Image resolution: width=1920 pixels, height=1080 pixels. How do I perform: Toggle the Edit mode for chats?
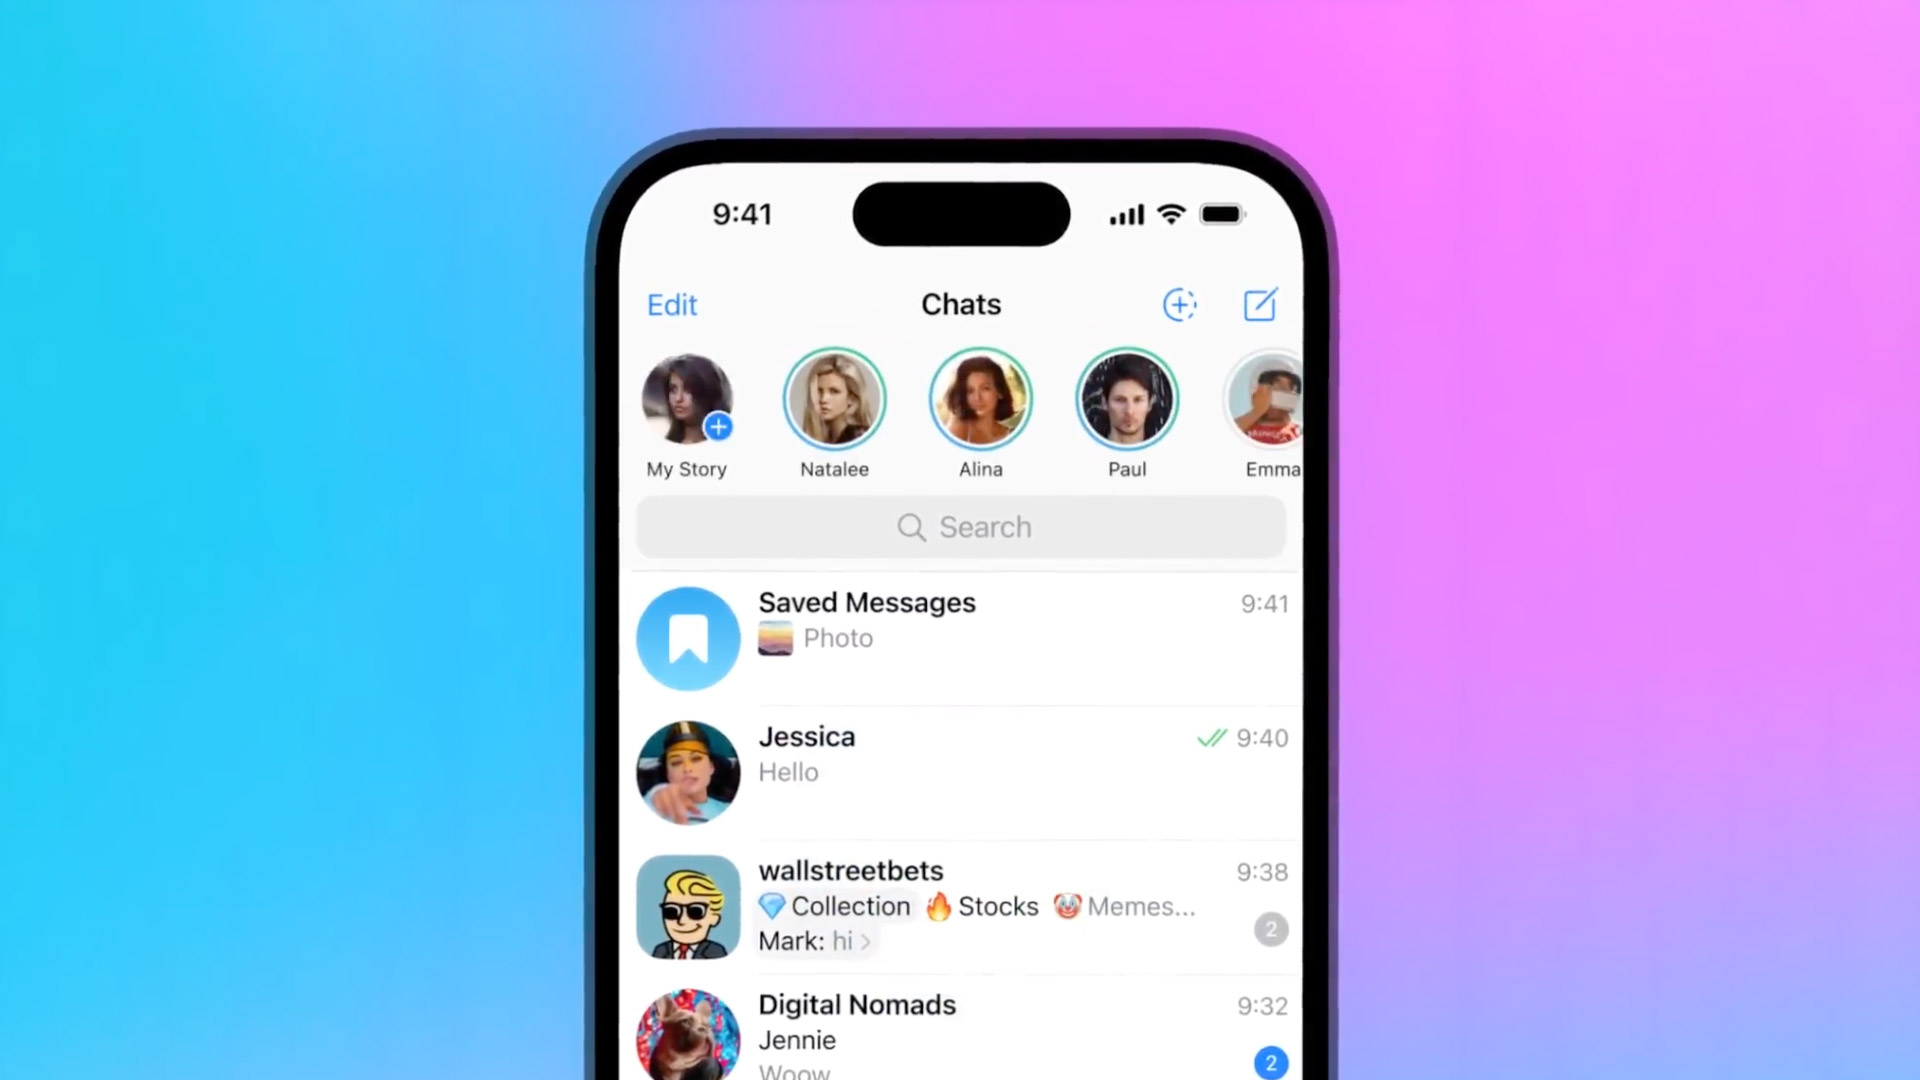coord(673,305)
